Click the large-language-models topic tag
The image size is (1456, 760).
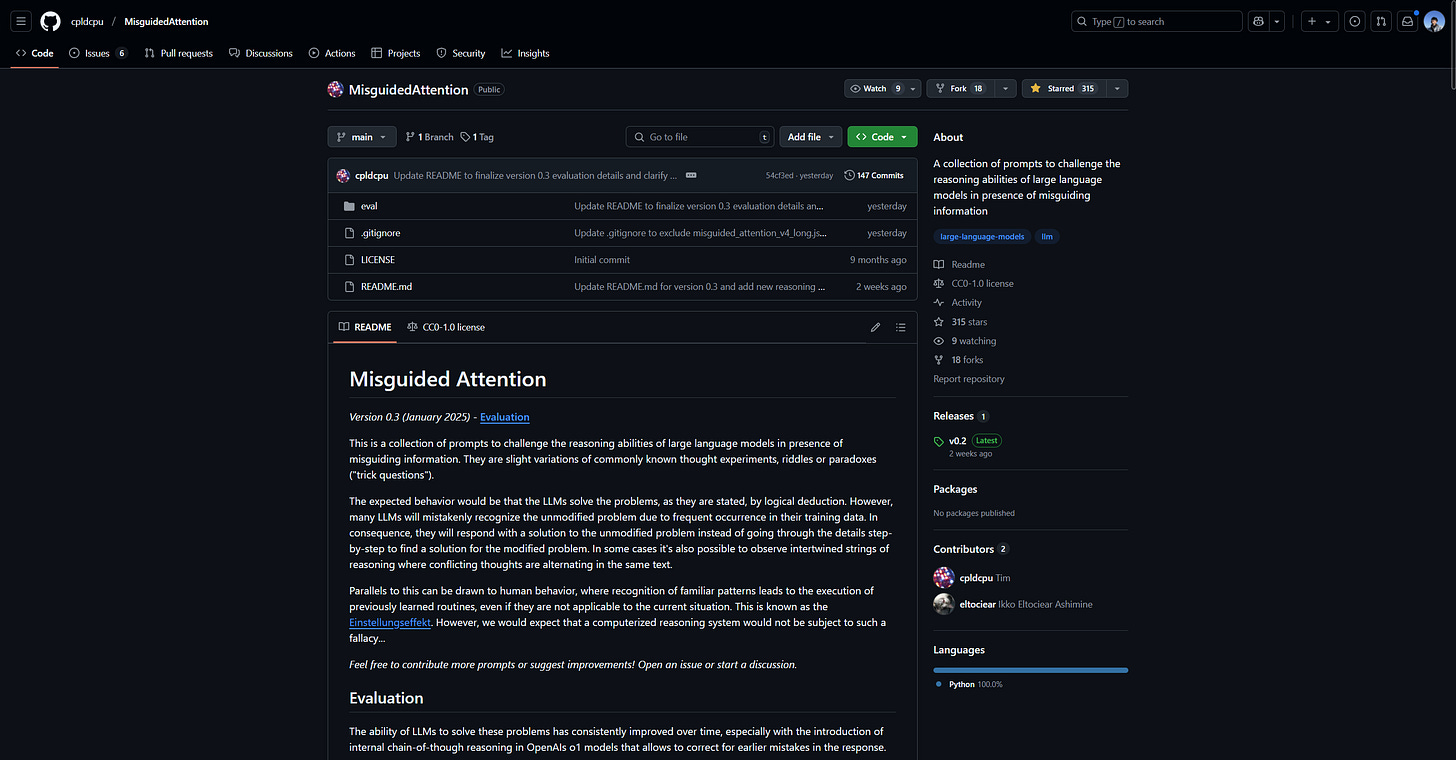982,237
